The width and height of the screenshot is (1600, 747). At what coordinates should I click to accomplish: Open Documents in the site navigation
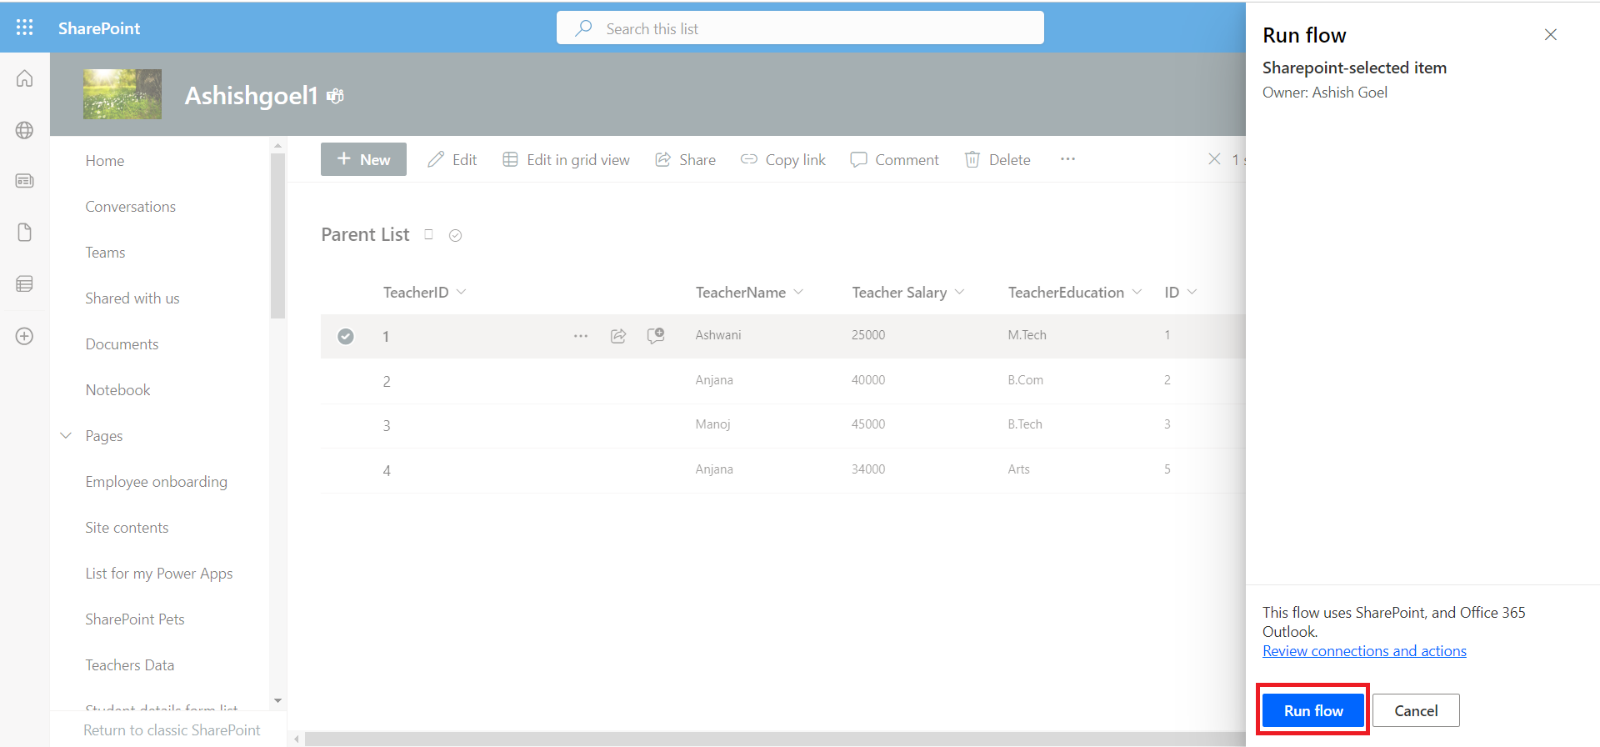point(122,344)
